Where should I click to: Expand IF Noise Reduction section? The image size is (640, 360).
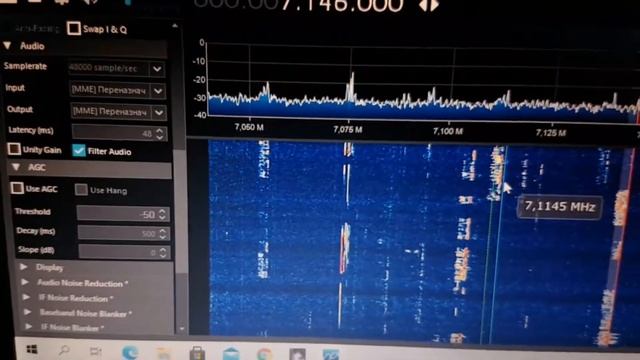pos(26,297)
